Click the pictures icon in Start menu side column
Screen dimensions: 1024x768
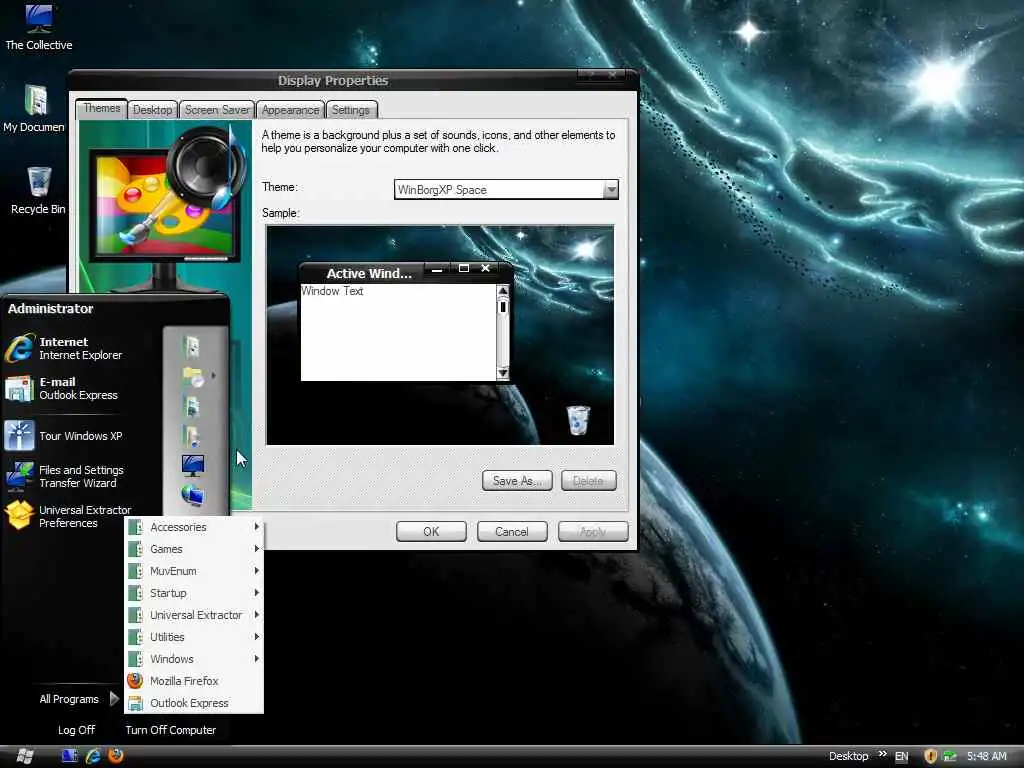(192, 406)
